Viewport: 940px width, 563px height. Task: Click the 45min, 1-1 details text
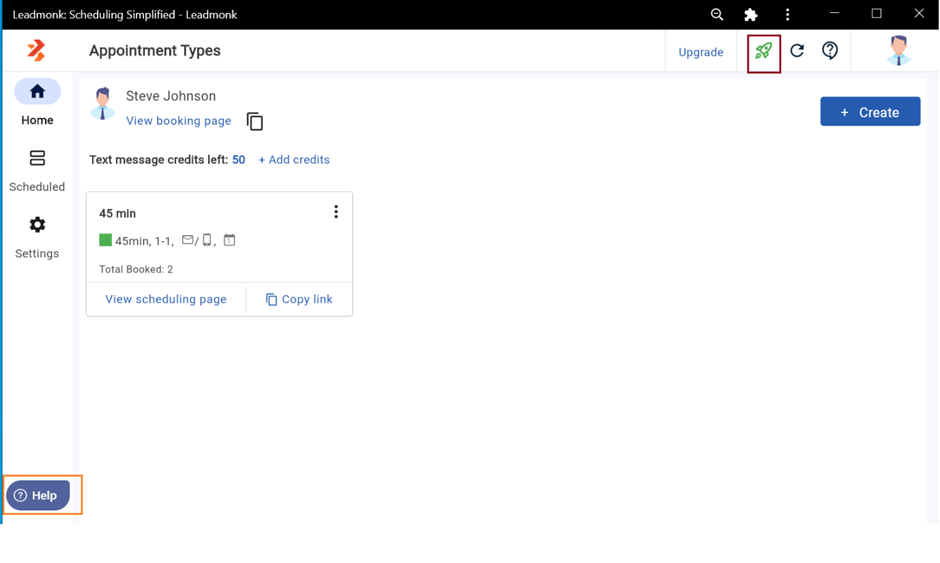144,241
